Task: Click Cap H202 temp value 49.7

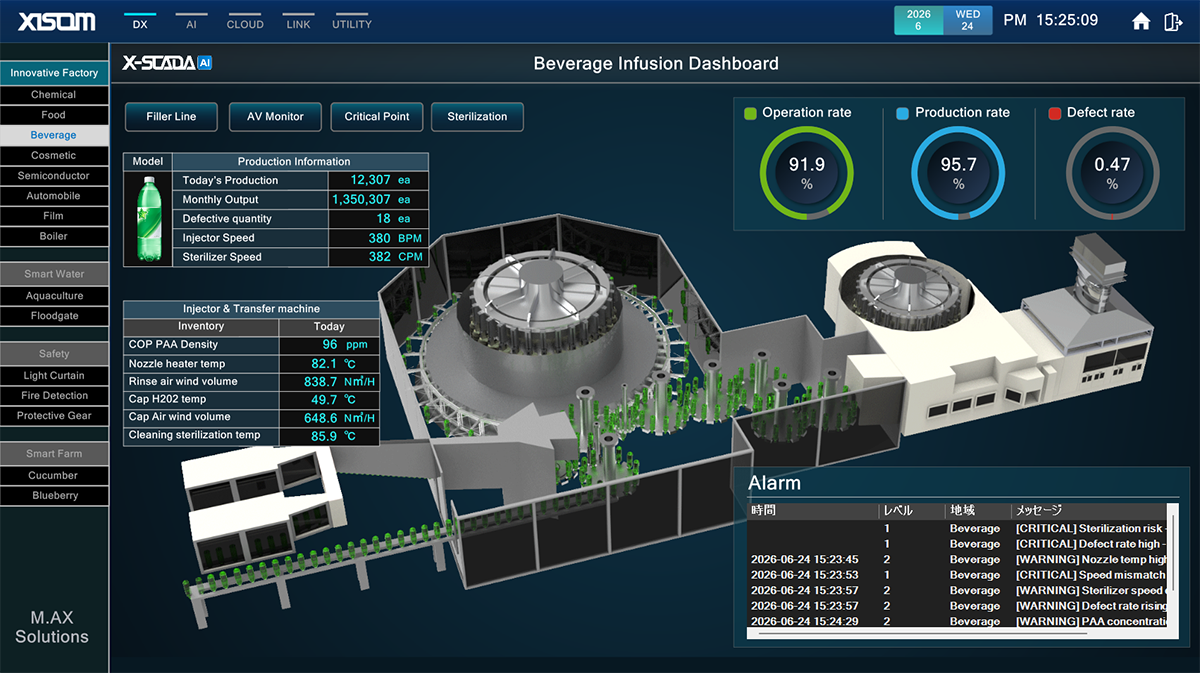Action: 324,400
